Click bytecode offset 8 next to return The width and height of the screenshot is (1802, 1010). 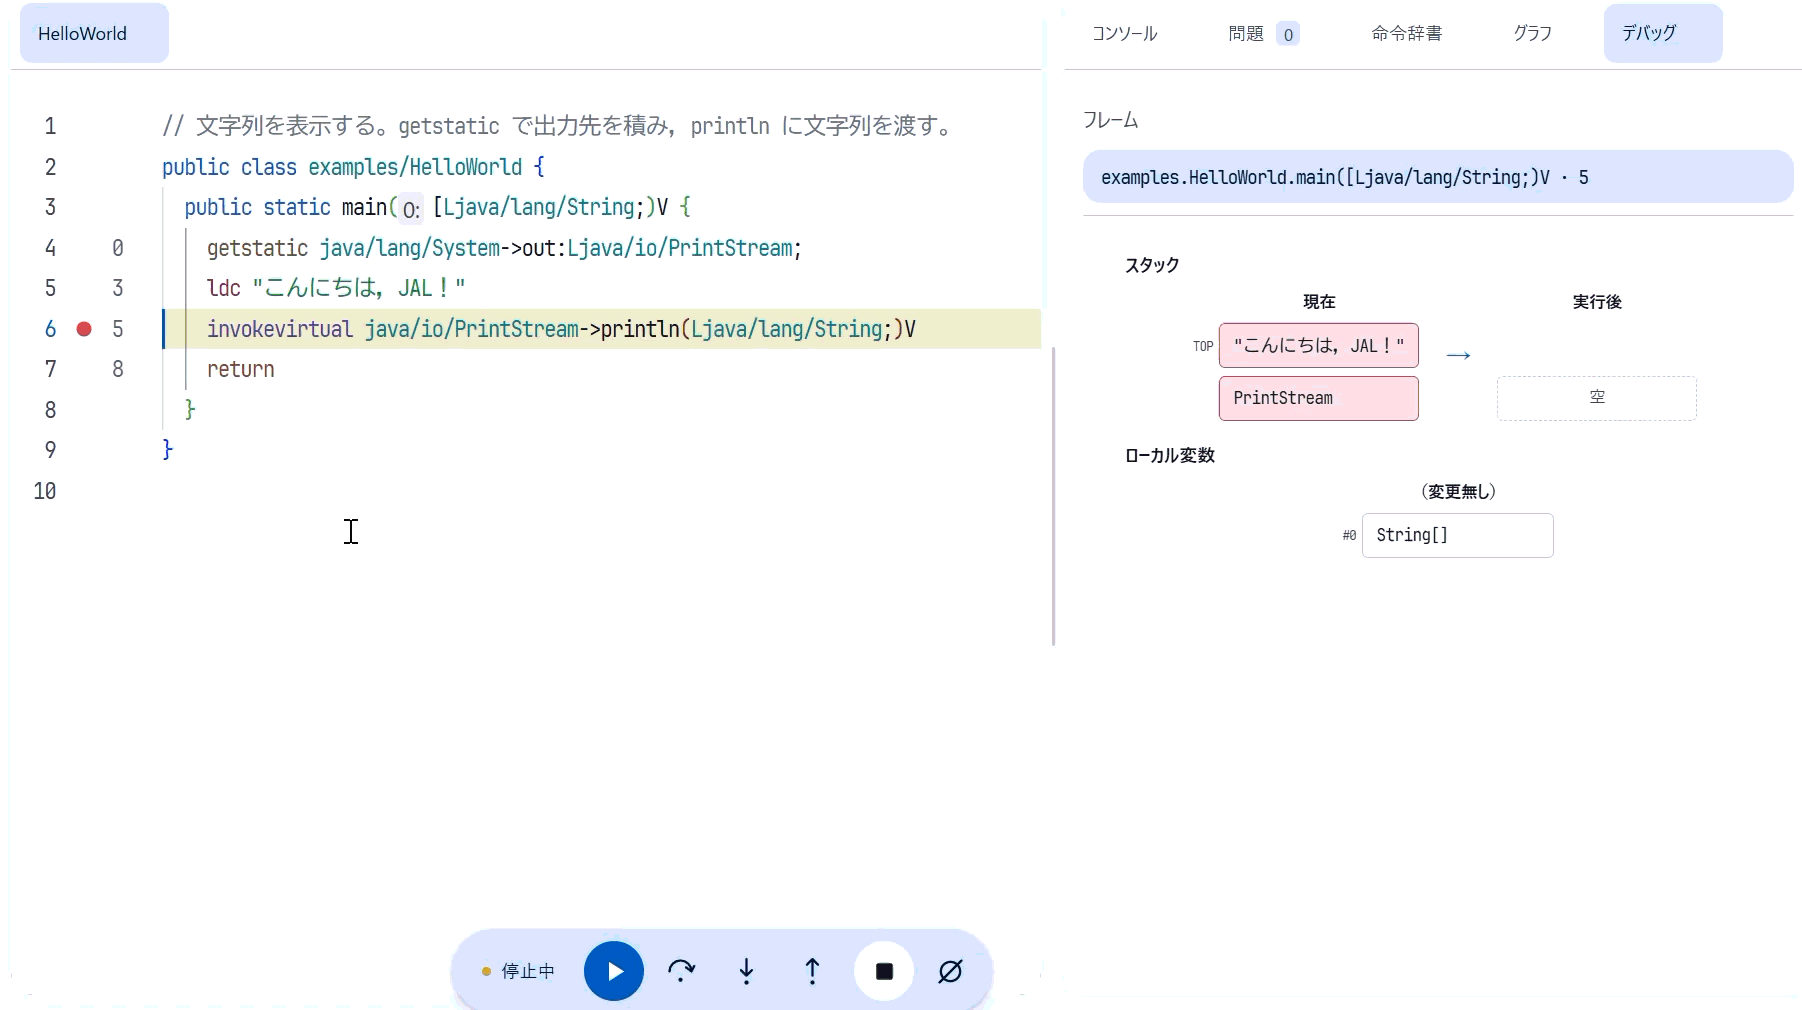tap(118, 369)
